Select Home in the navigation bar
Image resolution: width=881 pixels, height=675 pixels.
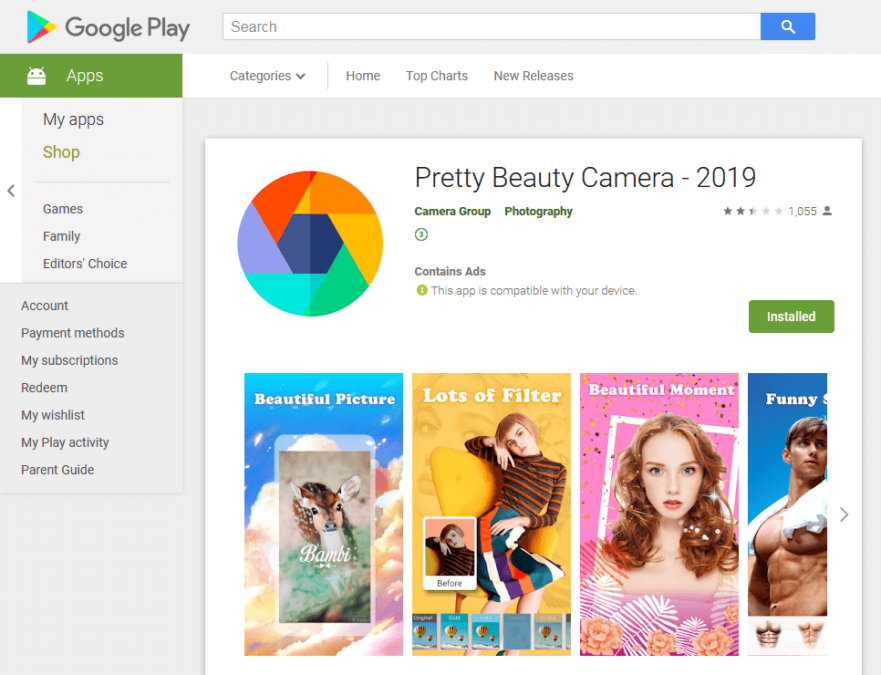363,76
